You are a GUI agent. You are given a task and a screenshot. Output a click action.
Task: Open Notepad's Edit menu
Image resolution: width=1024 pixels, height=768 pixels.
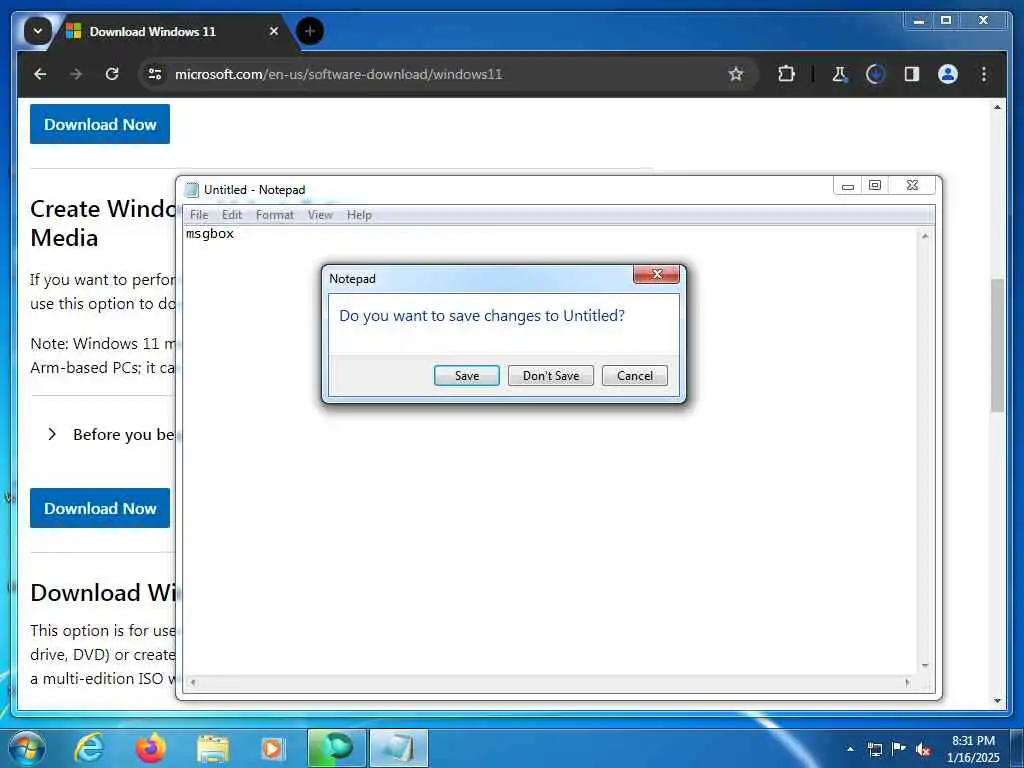(232, 215)
